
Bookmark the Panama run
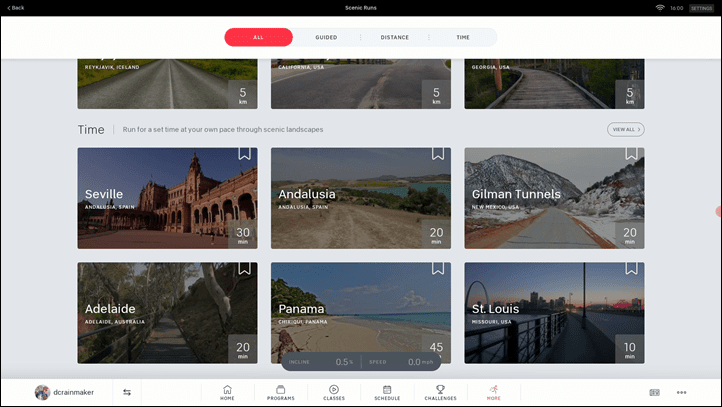point(438,268)
